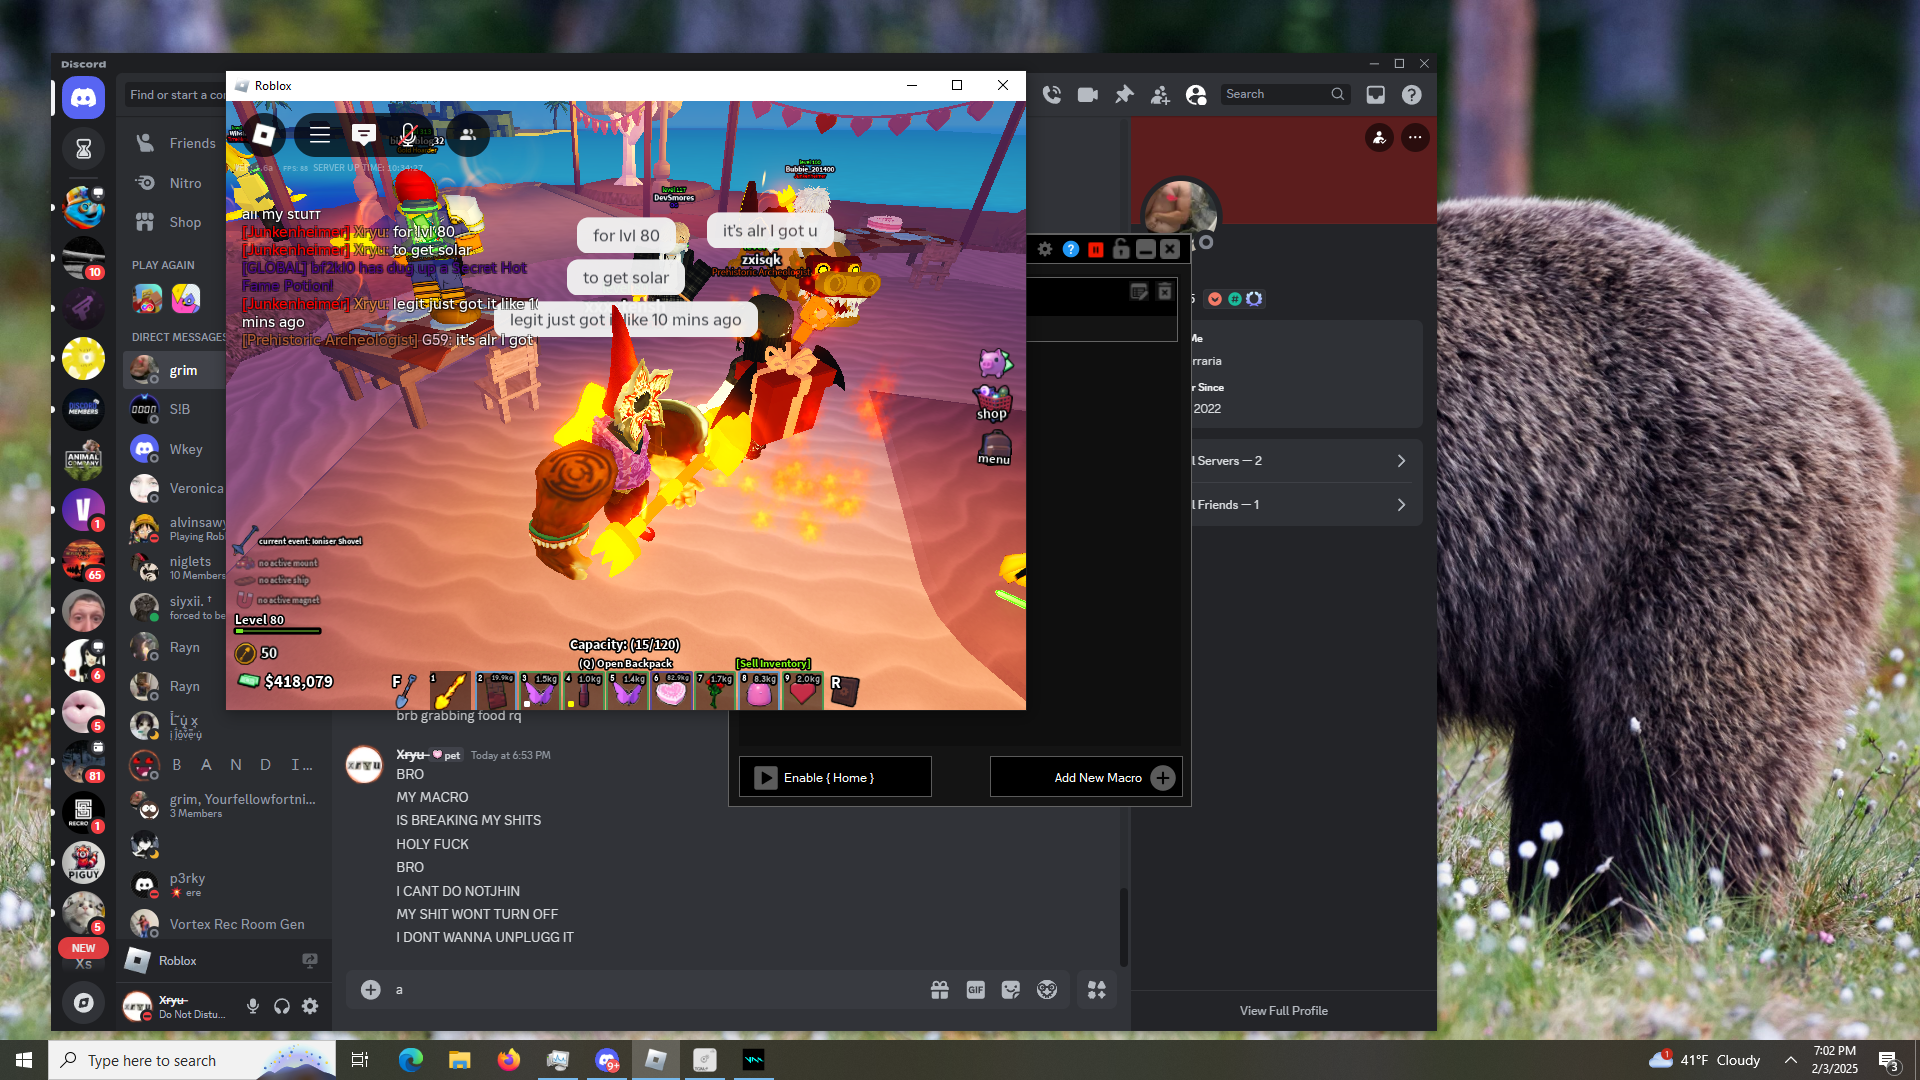The width and height of the screenshot is (1920, 1080).
Task: Toggle the Roblox chat window icon
Action: click(364, 134)
